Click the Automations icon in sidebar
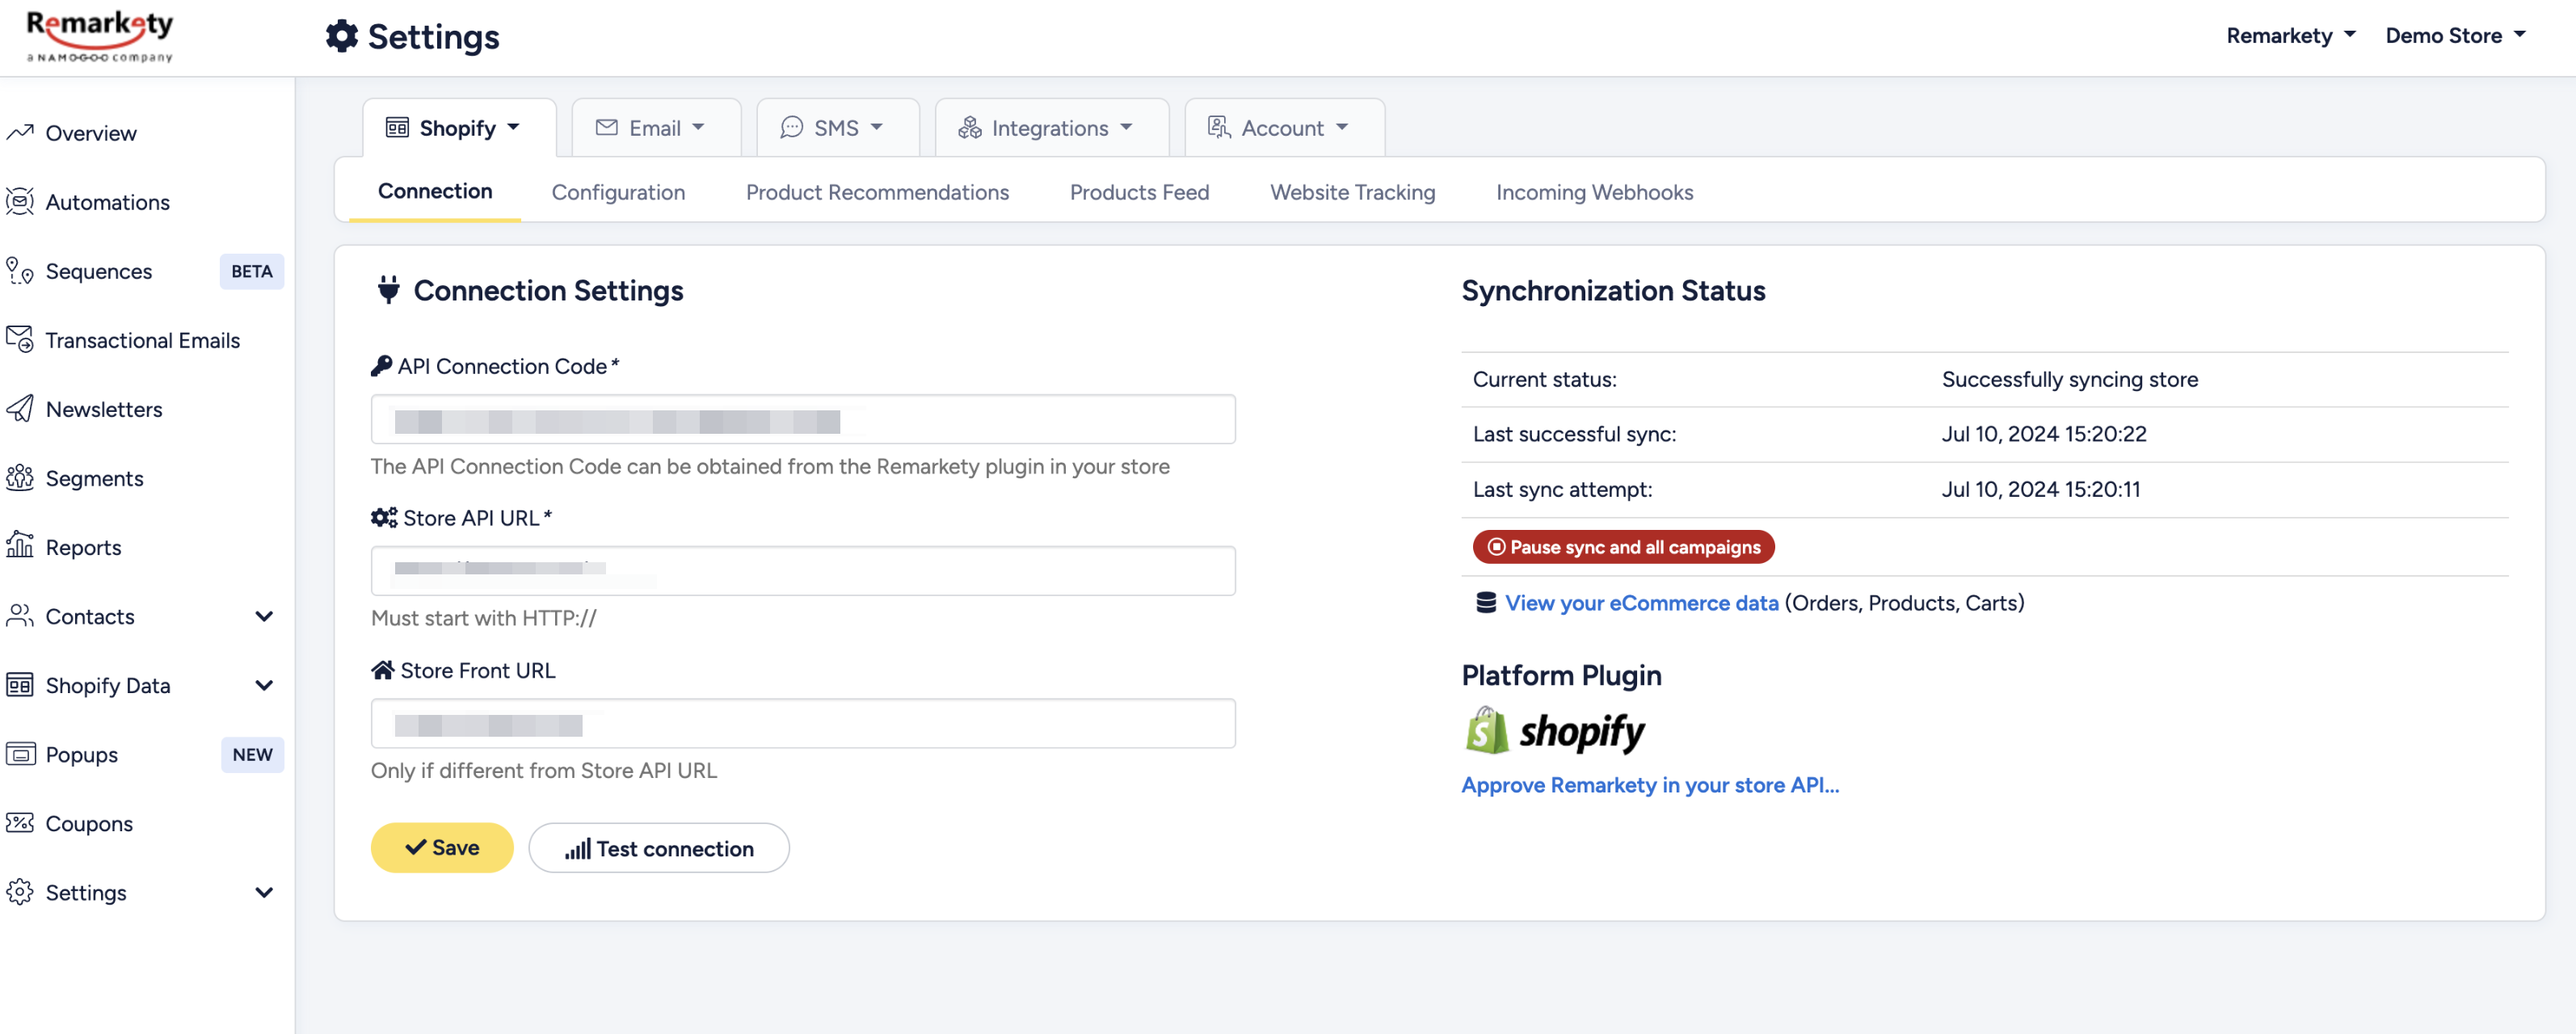Screen dimensions: 2576x1034 [20, 201]
